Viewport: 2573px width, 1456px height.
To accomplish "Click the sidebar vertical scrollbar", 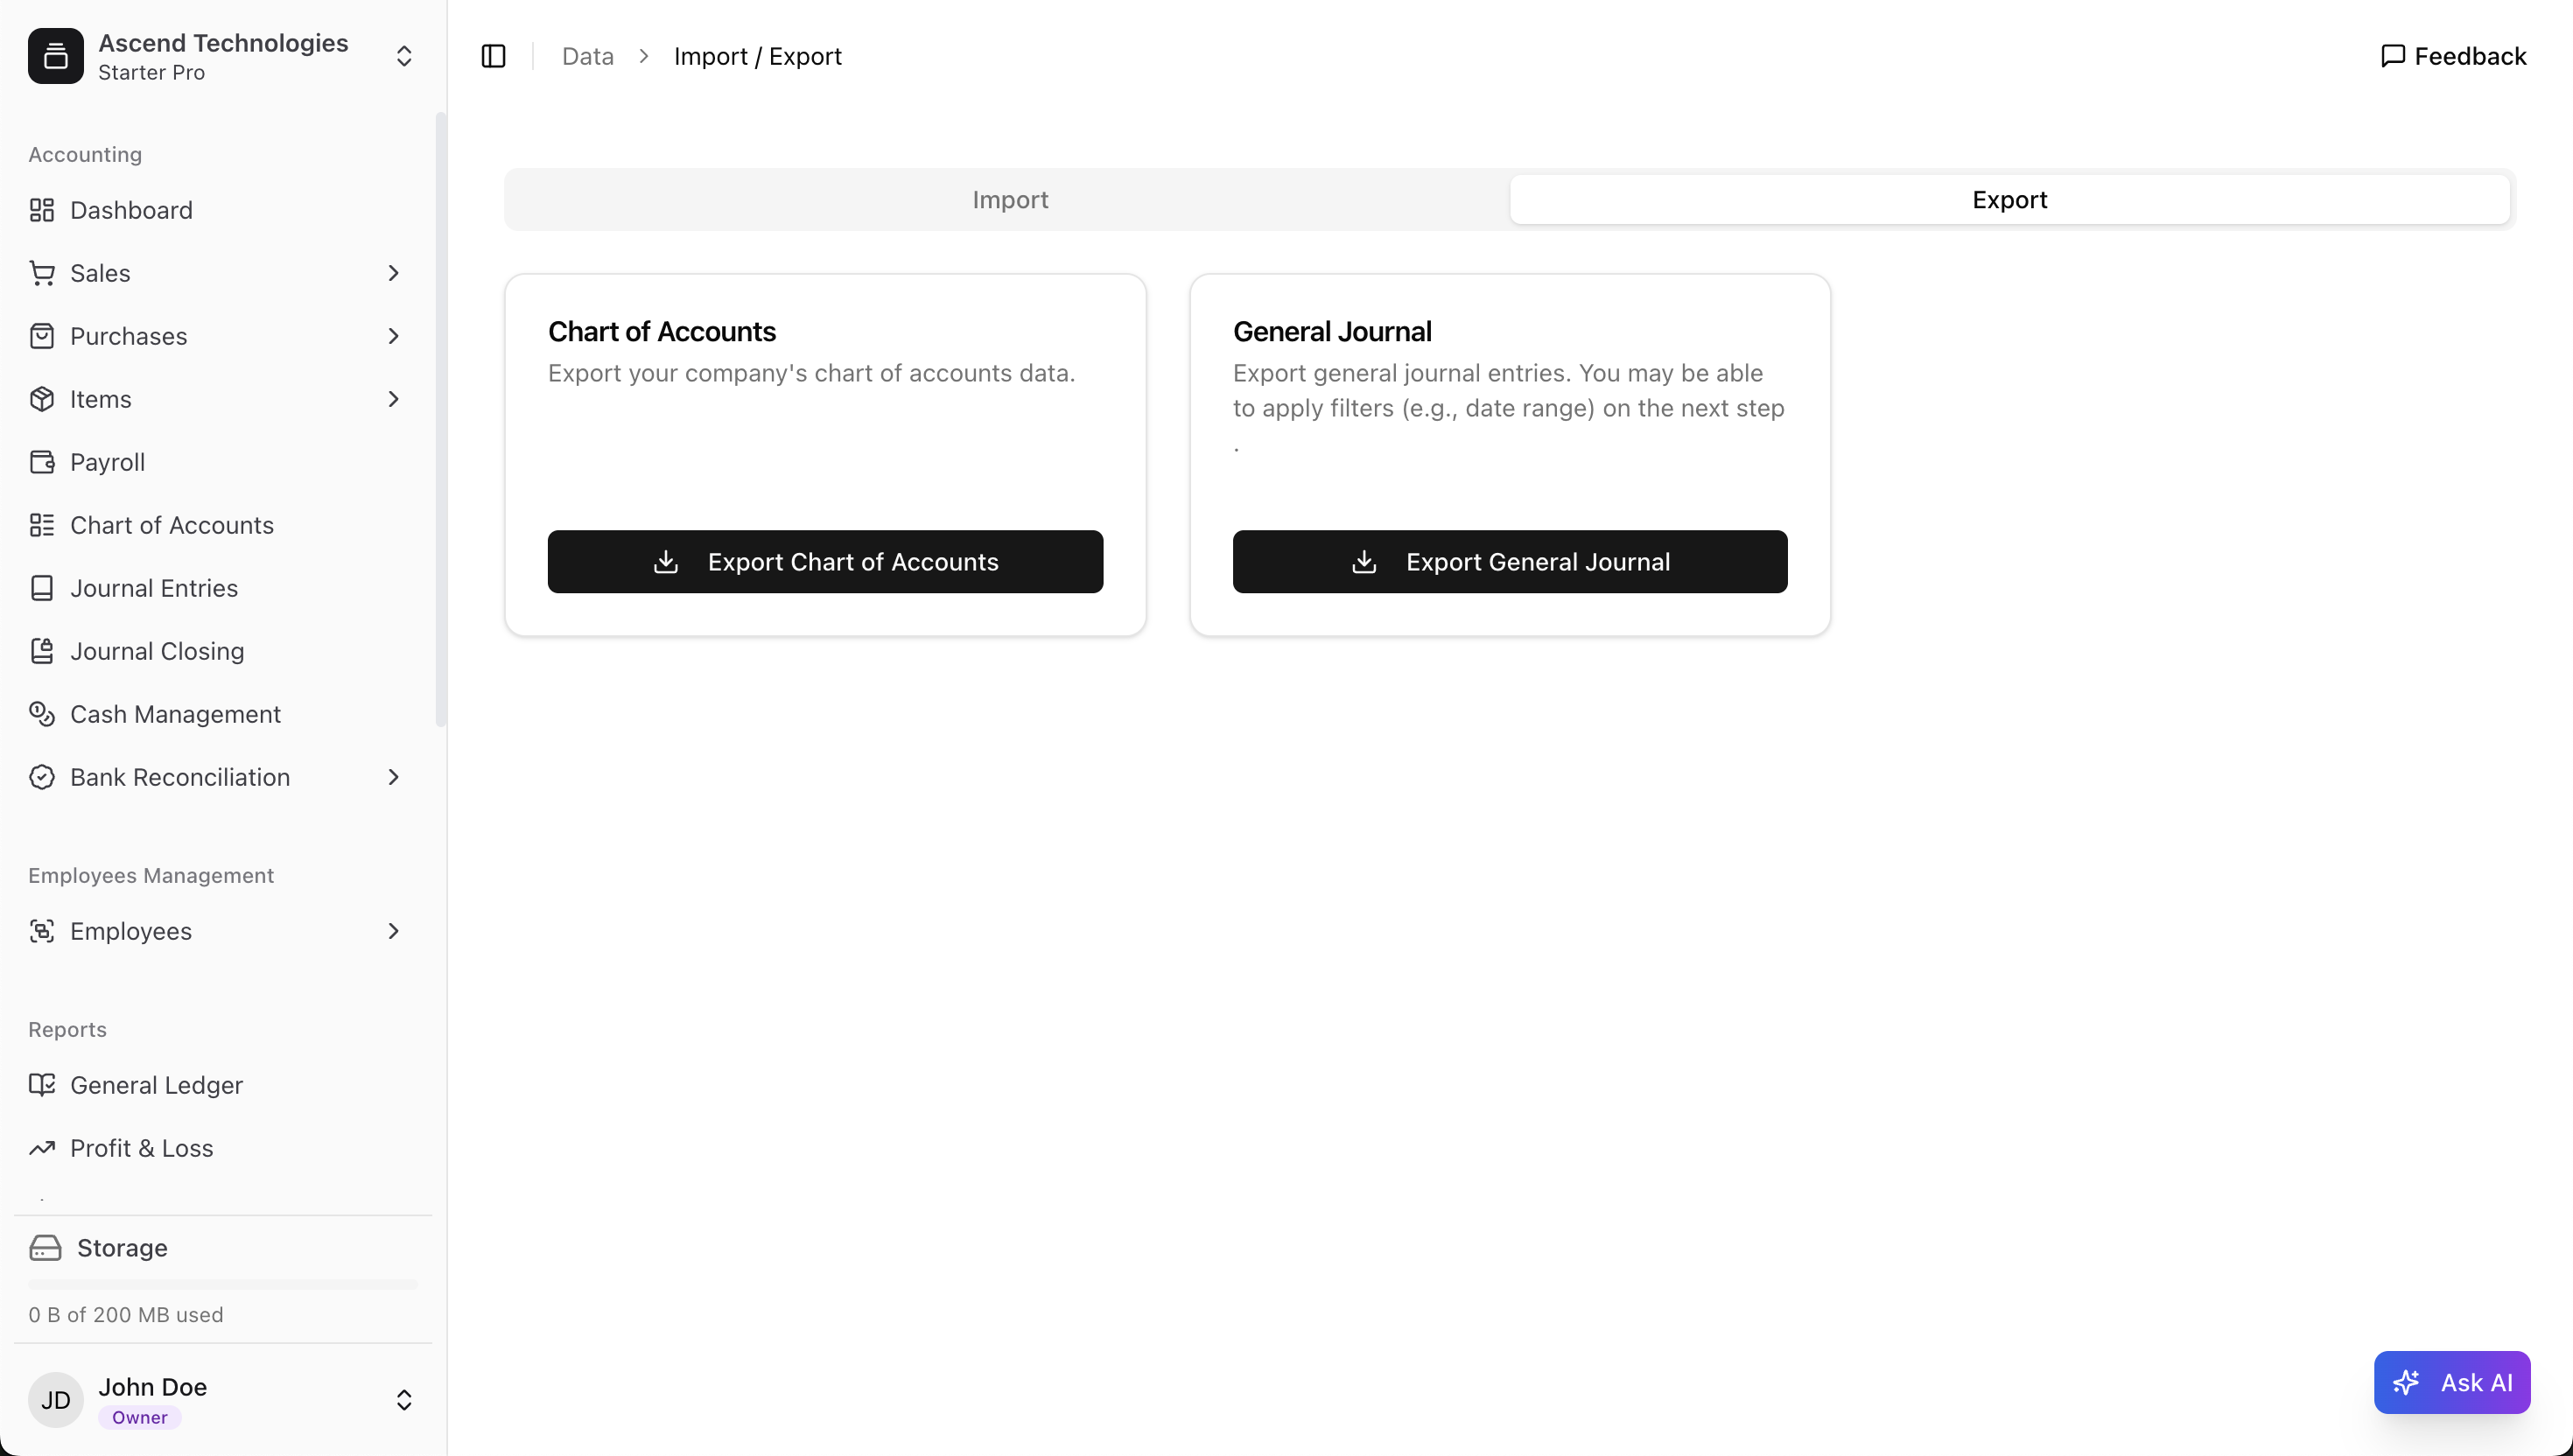I will click(440, 420).
